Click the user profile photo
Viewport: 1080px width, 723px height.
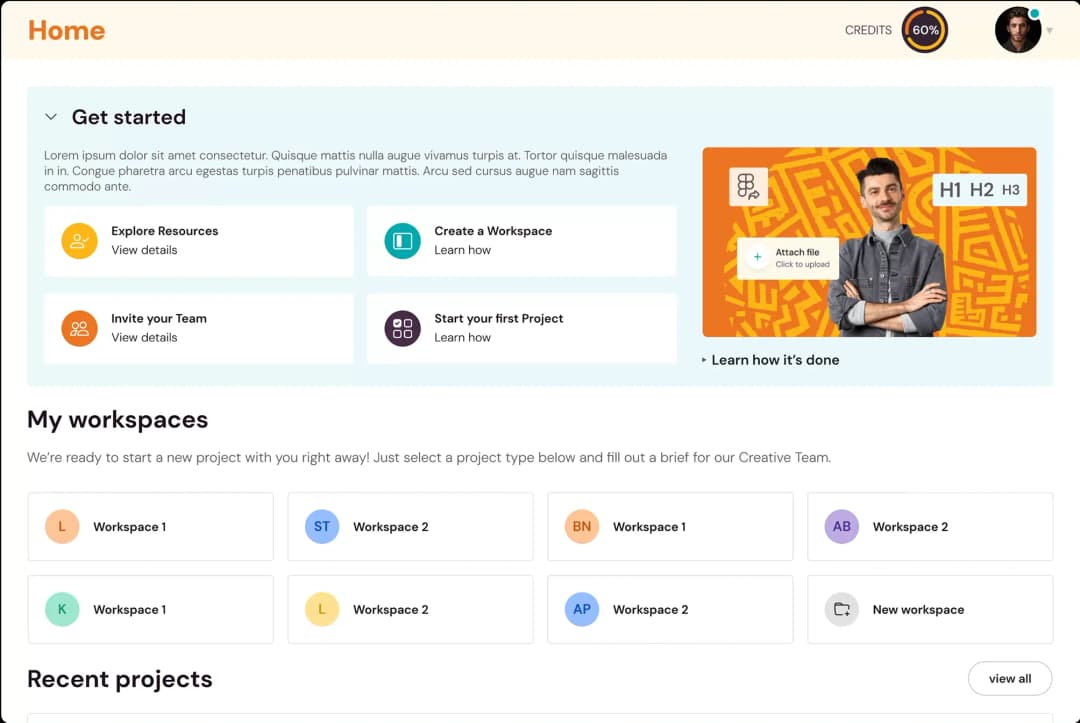(1018, 30)
